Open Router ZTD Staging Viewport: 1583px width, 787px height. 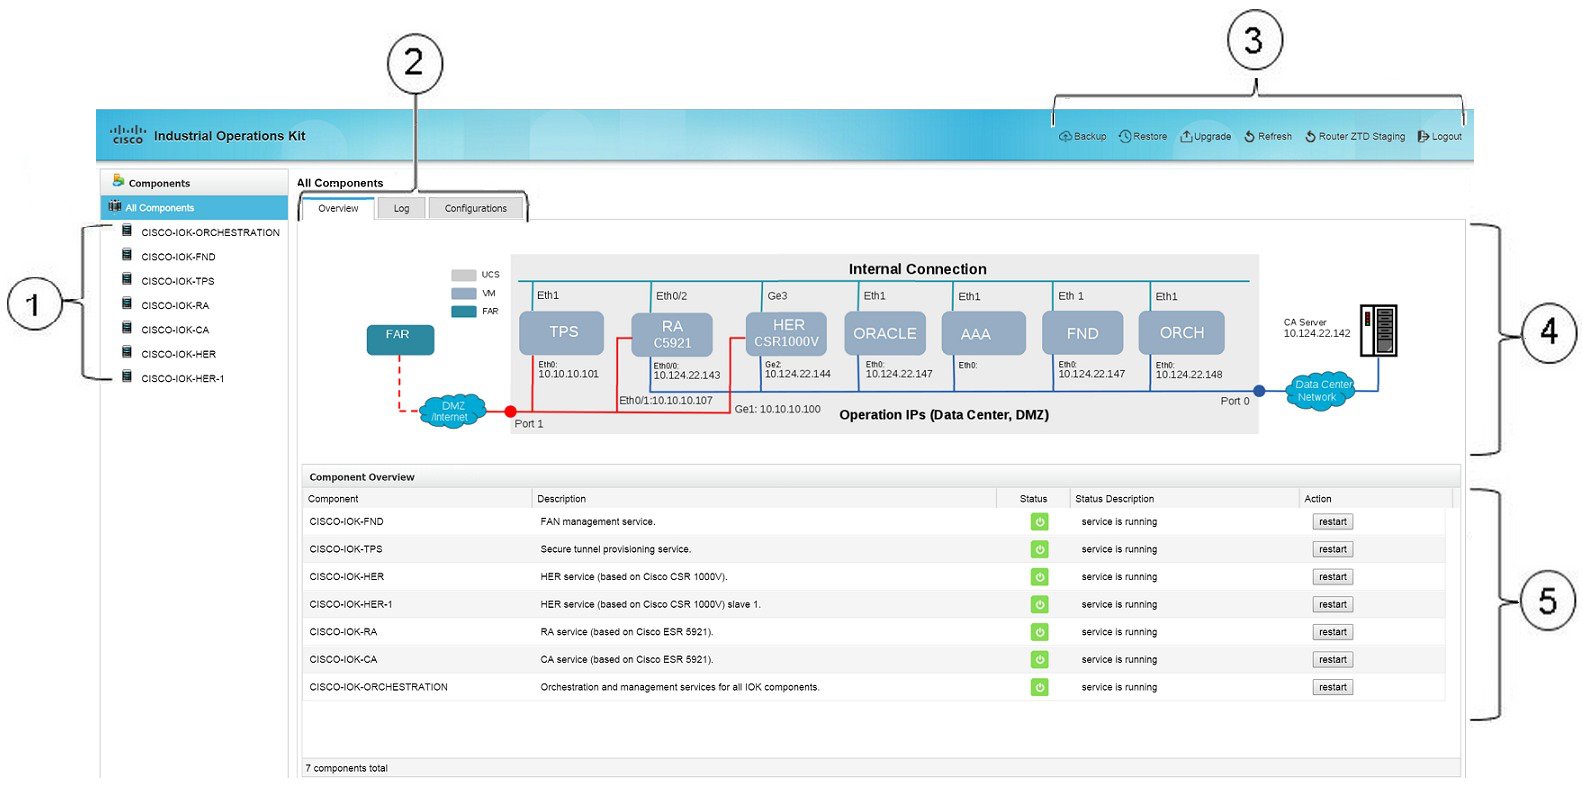click(1355, 136)
